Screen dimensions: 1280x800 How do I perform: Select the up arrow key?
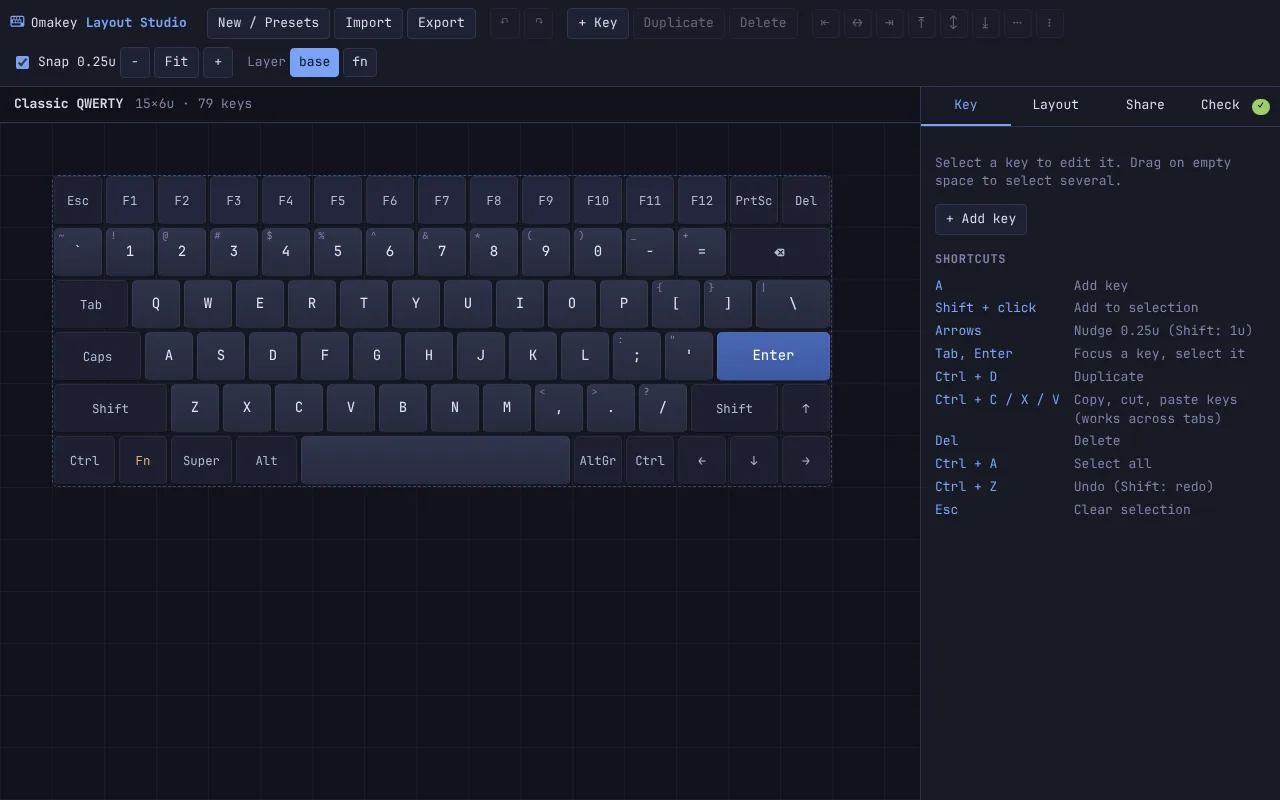pyautogui.click(x=806, y=408)
